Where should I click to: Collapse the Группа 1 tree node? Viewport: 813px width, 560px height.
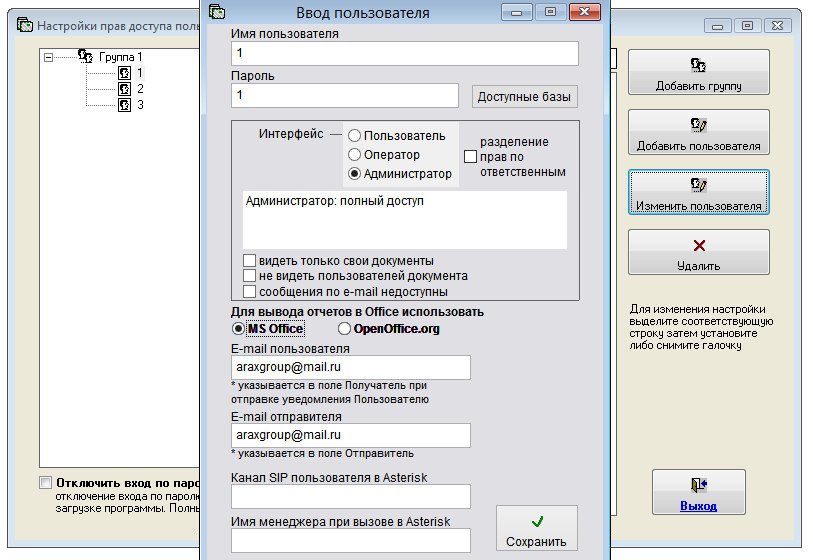tap(48, 57)
